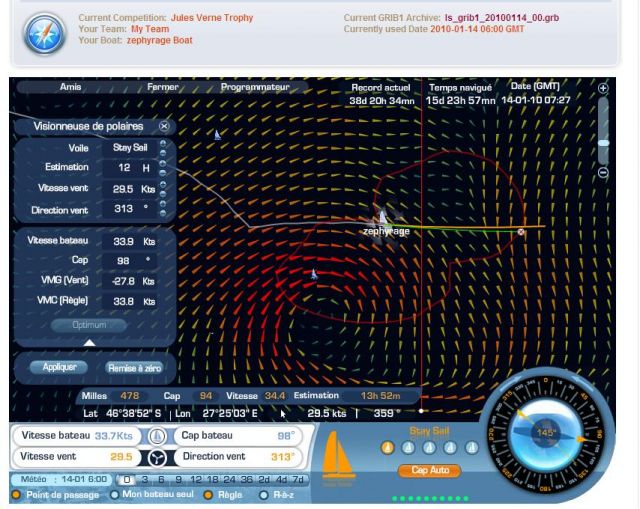Click the Optimum button
The height and width of the screenshot is (509, 640).
click(89, 325)
